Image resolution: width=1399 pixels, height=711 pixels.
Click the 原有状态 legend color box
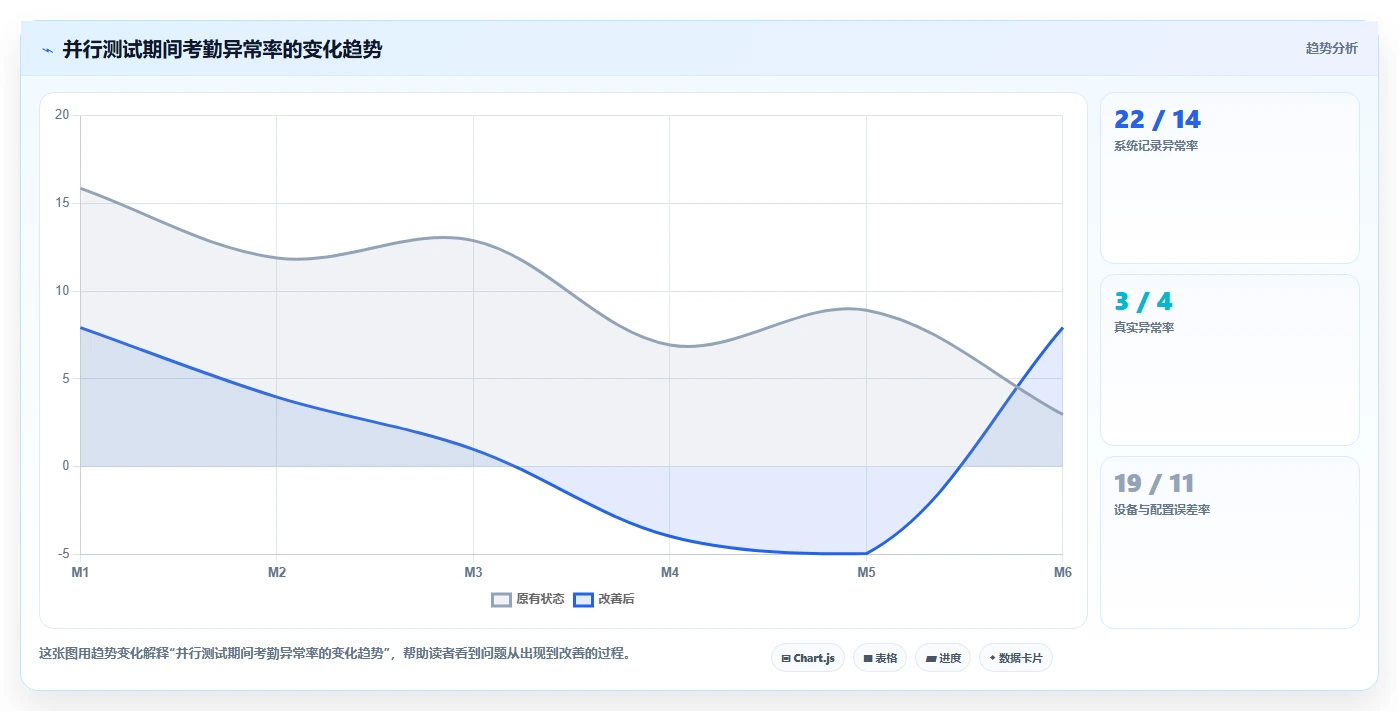pyautogui.click(x=501, y=600)
